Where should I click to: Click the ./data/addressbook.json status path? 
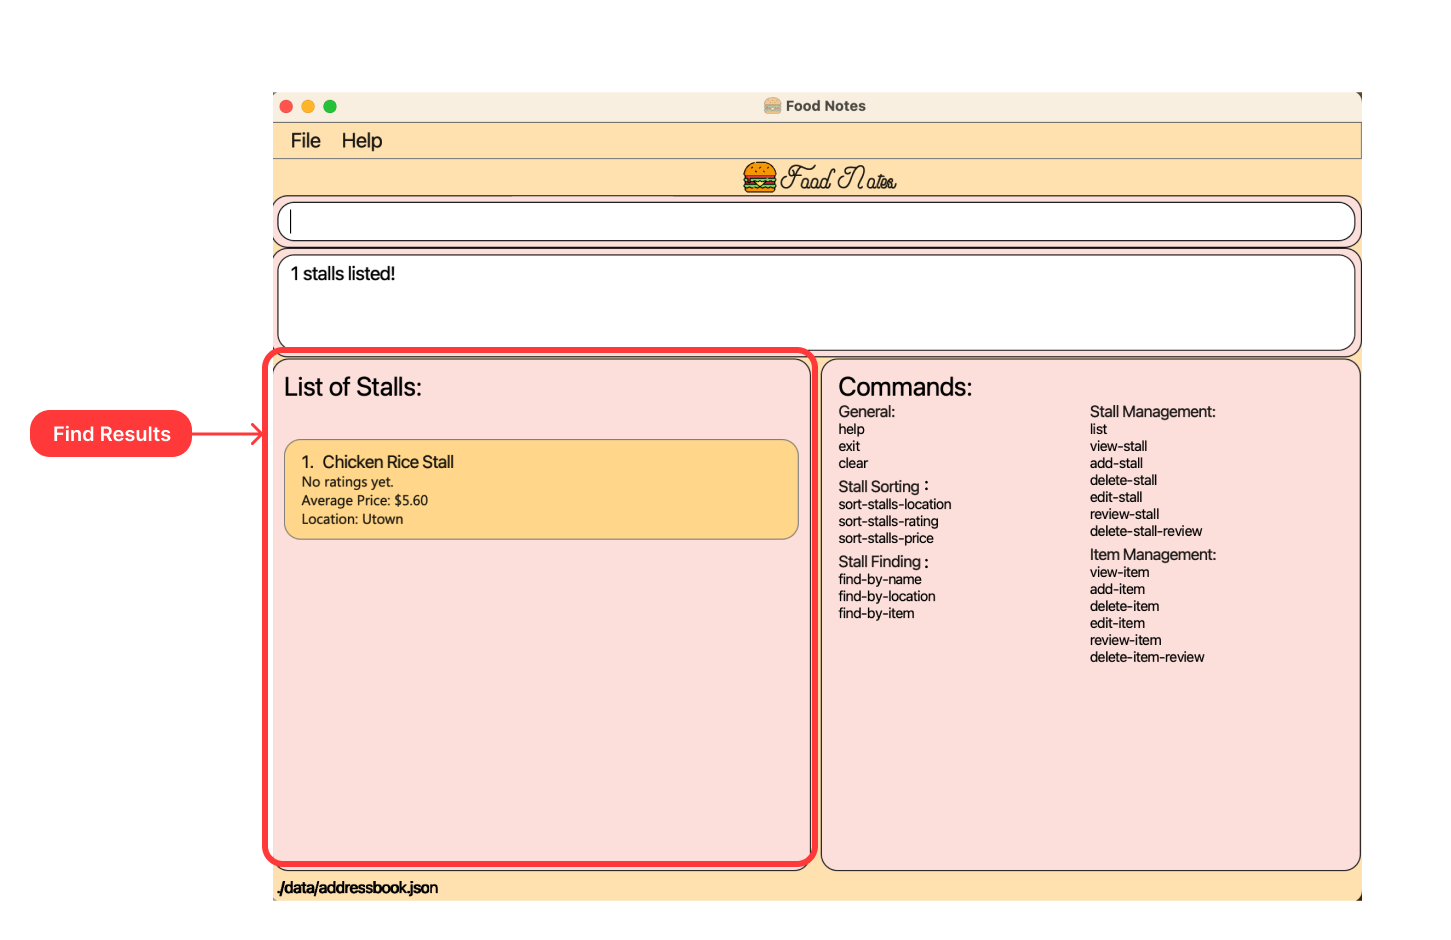pyautogui.click(x=358, y=888)
